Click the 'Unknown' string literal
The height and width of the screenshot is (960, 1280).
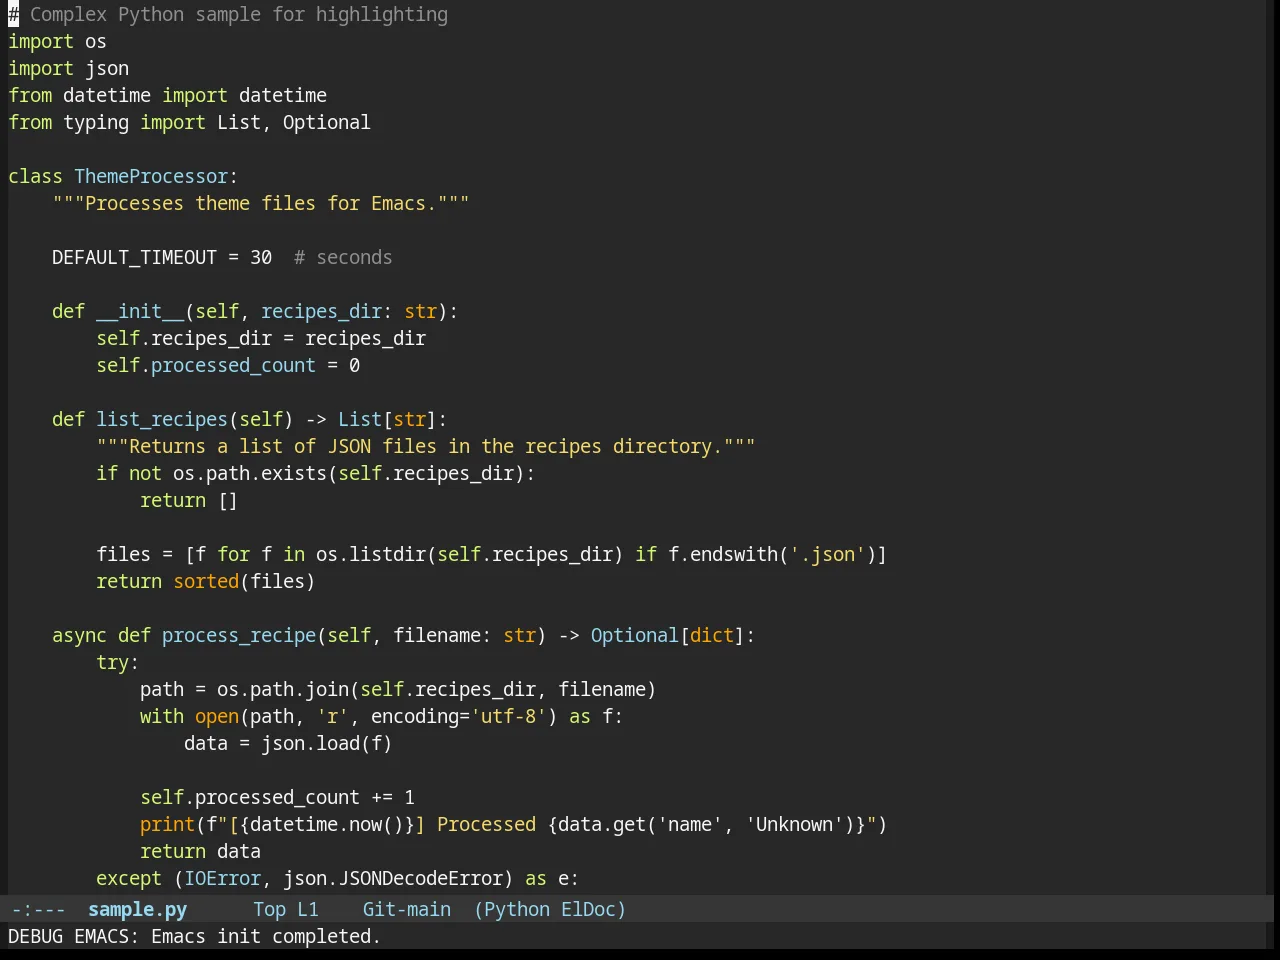pos(794,824)
